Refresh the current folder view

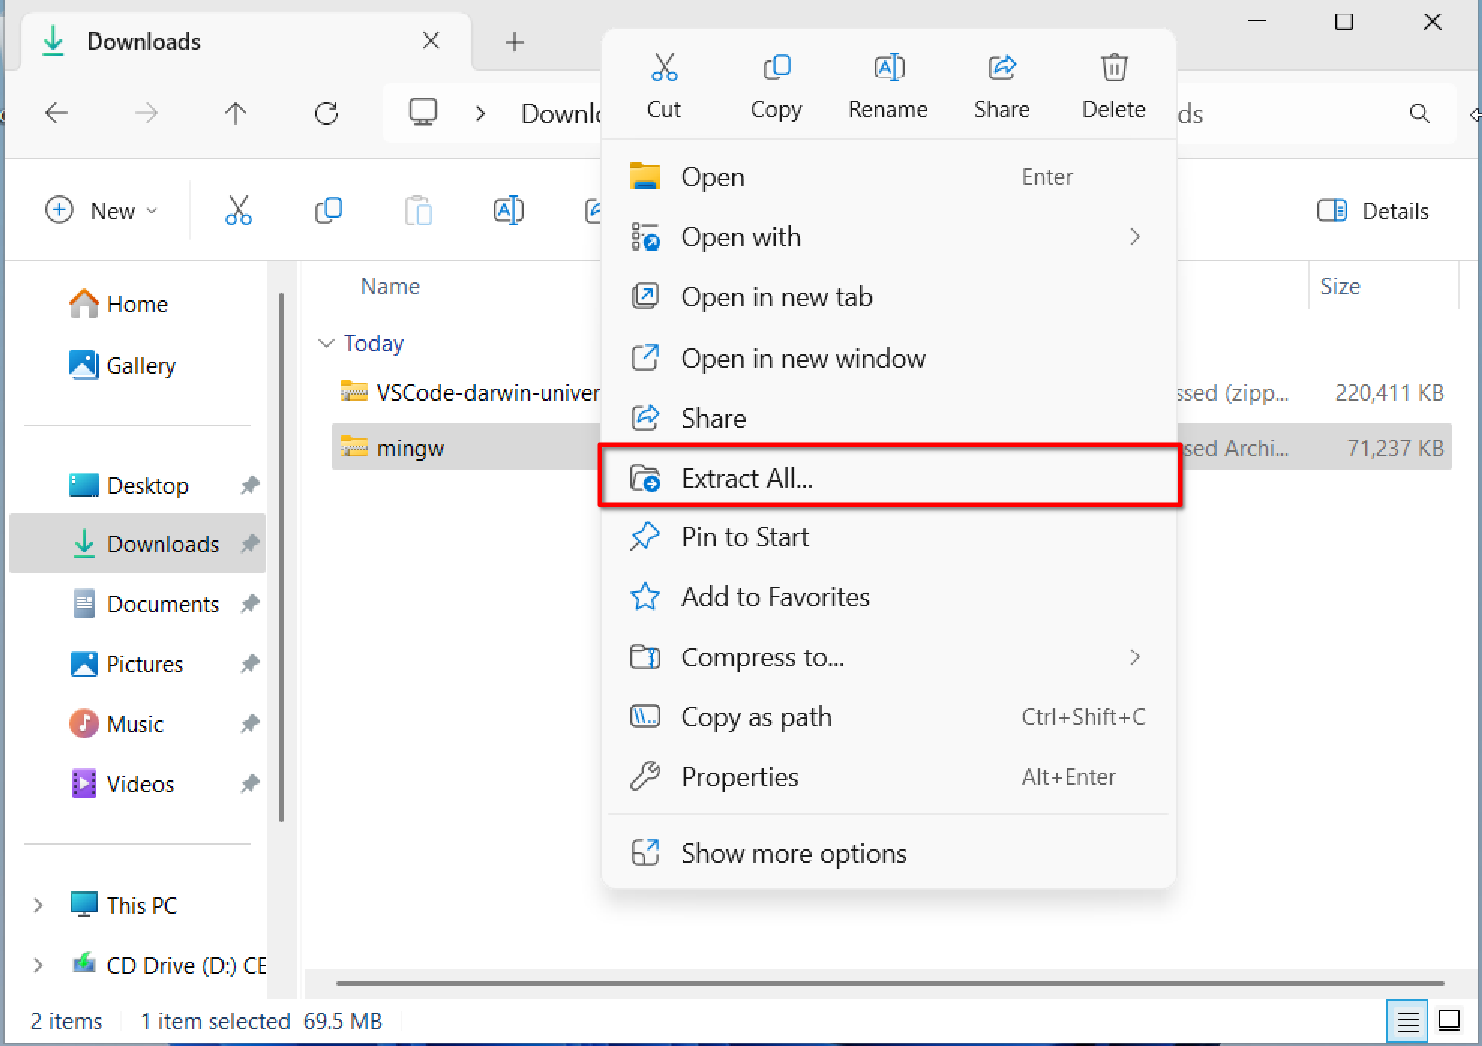coord(326,113)
